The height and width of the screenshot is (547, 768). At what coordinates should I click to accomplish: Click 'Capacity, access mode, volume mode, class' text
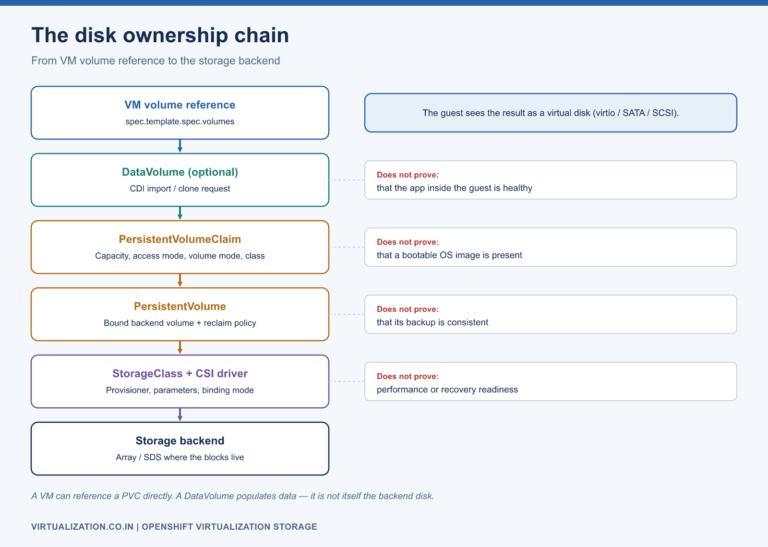(x=180, y=256)
